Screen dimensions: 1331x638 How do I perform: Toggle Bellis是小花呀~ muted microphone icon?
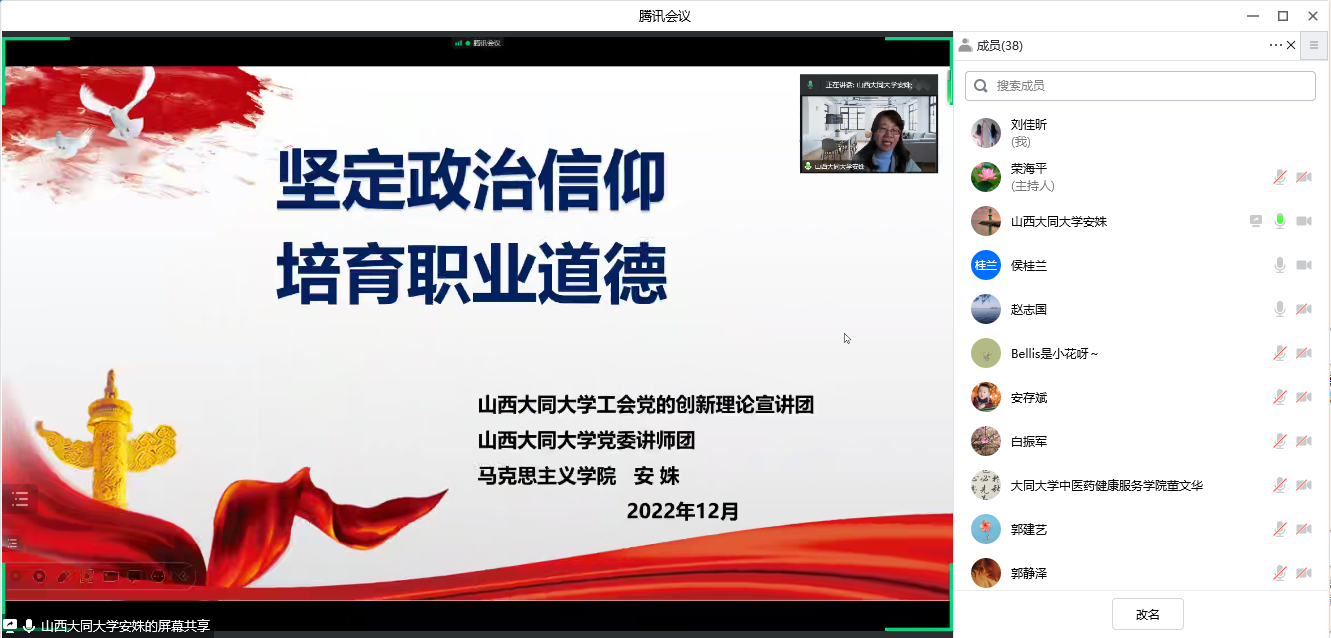click(1279, 353)
